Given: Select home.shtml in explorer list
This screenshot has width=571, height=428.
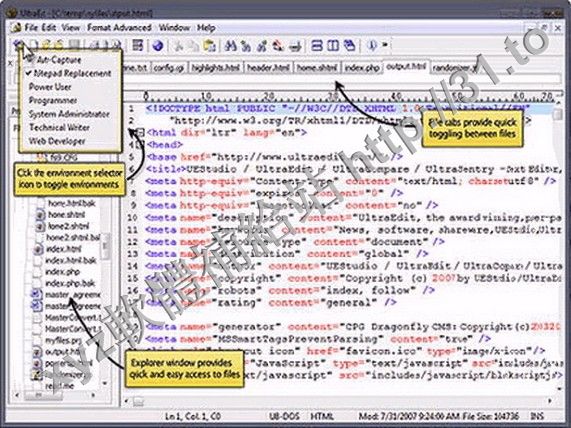Looking at the screenshot, I should 67,215.
